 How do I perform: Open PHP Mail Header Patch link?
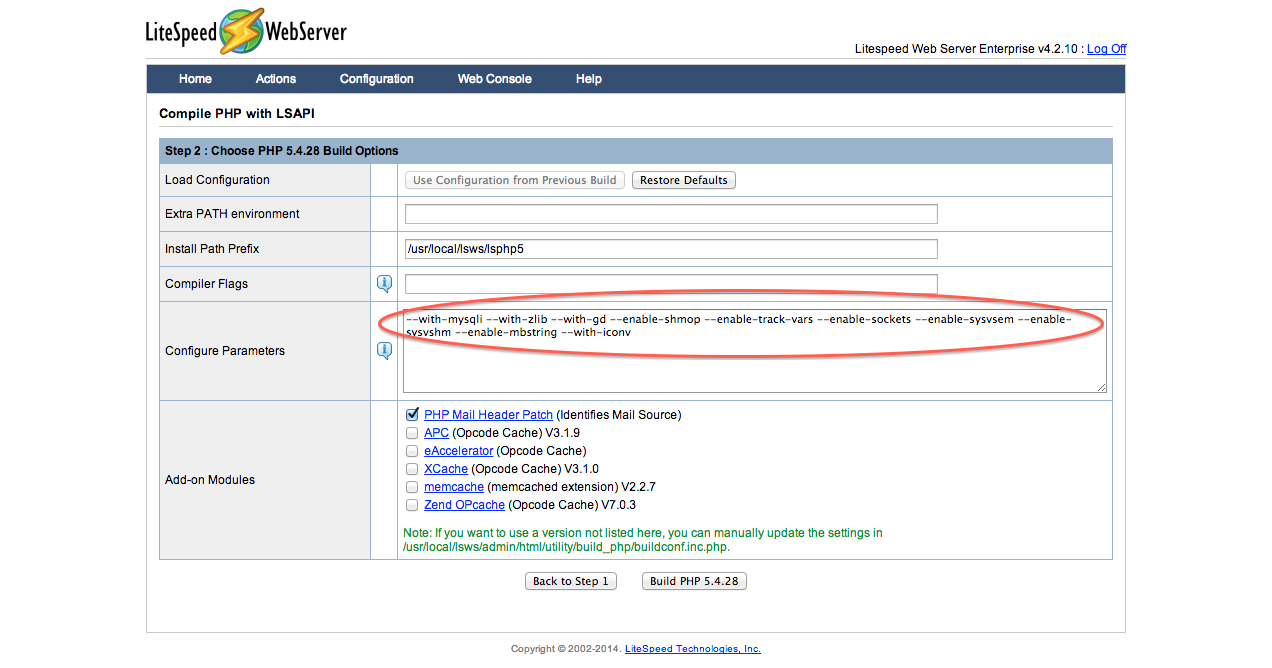(x=488, y=415)
